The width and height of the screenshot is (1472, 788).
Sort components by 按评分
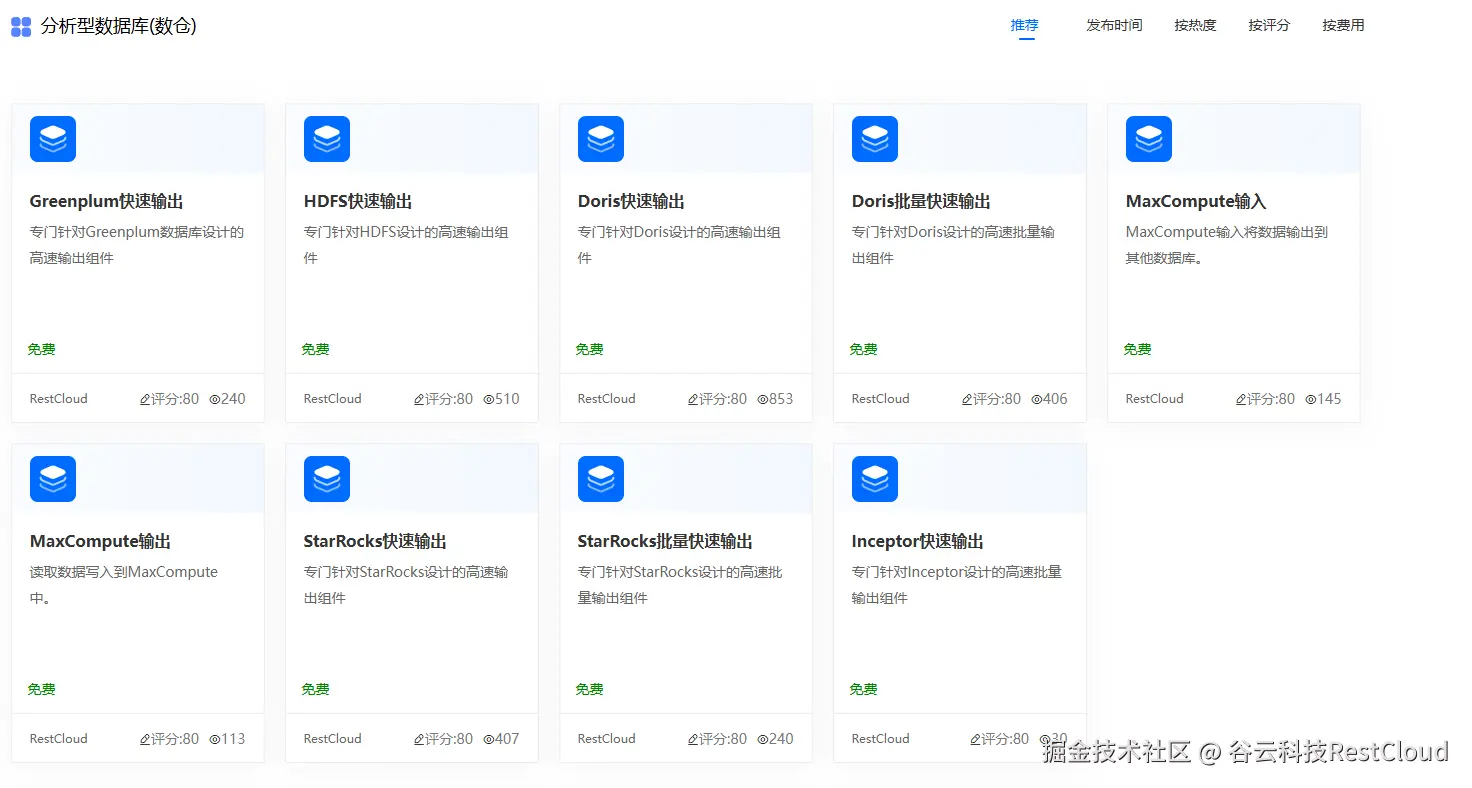point(1268,24)
